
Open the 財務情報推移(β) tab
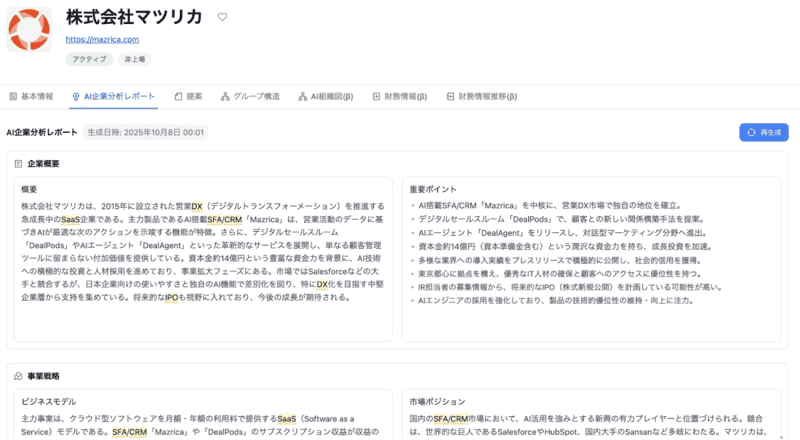[481, 97]
